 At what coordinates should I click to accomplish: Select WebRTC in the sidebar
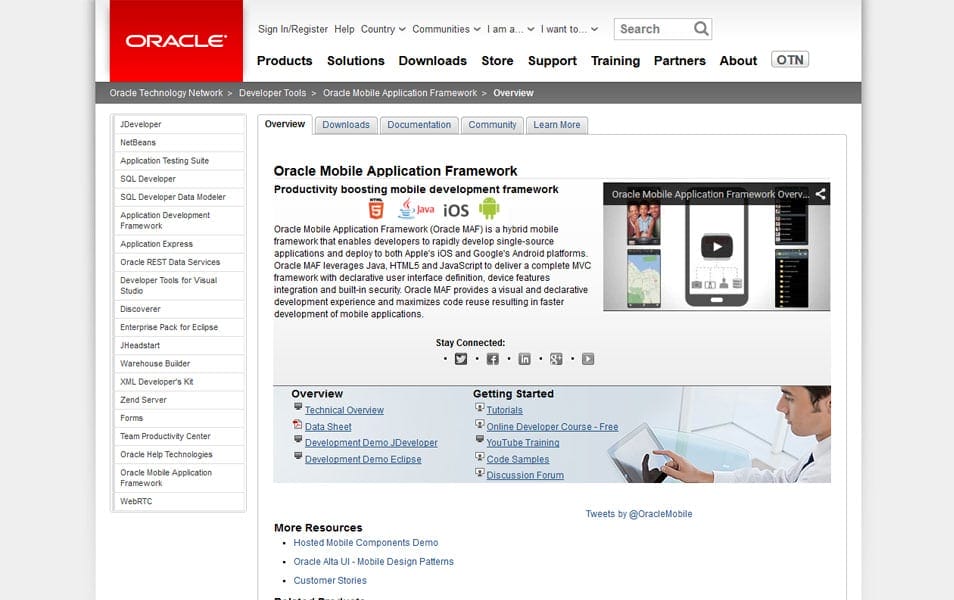(x=179, y=501)
